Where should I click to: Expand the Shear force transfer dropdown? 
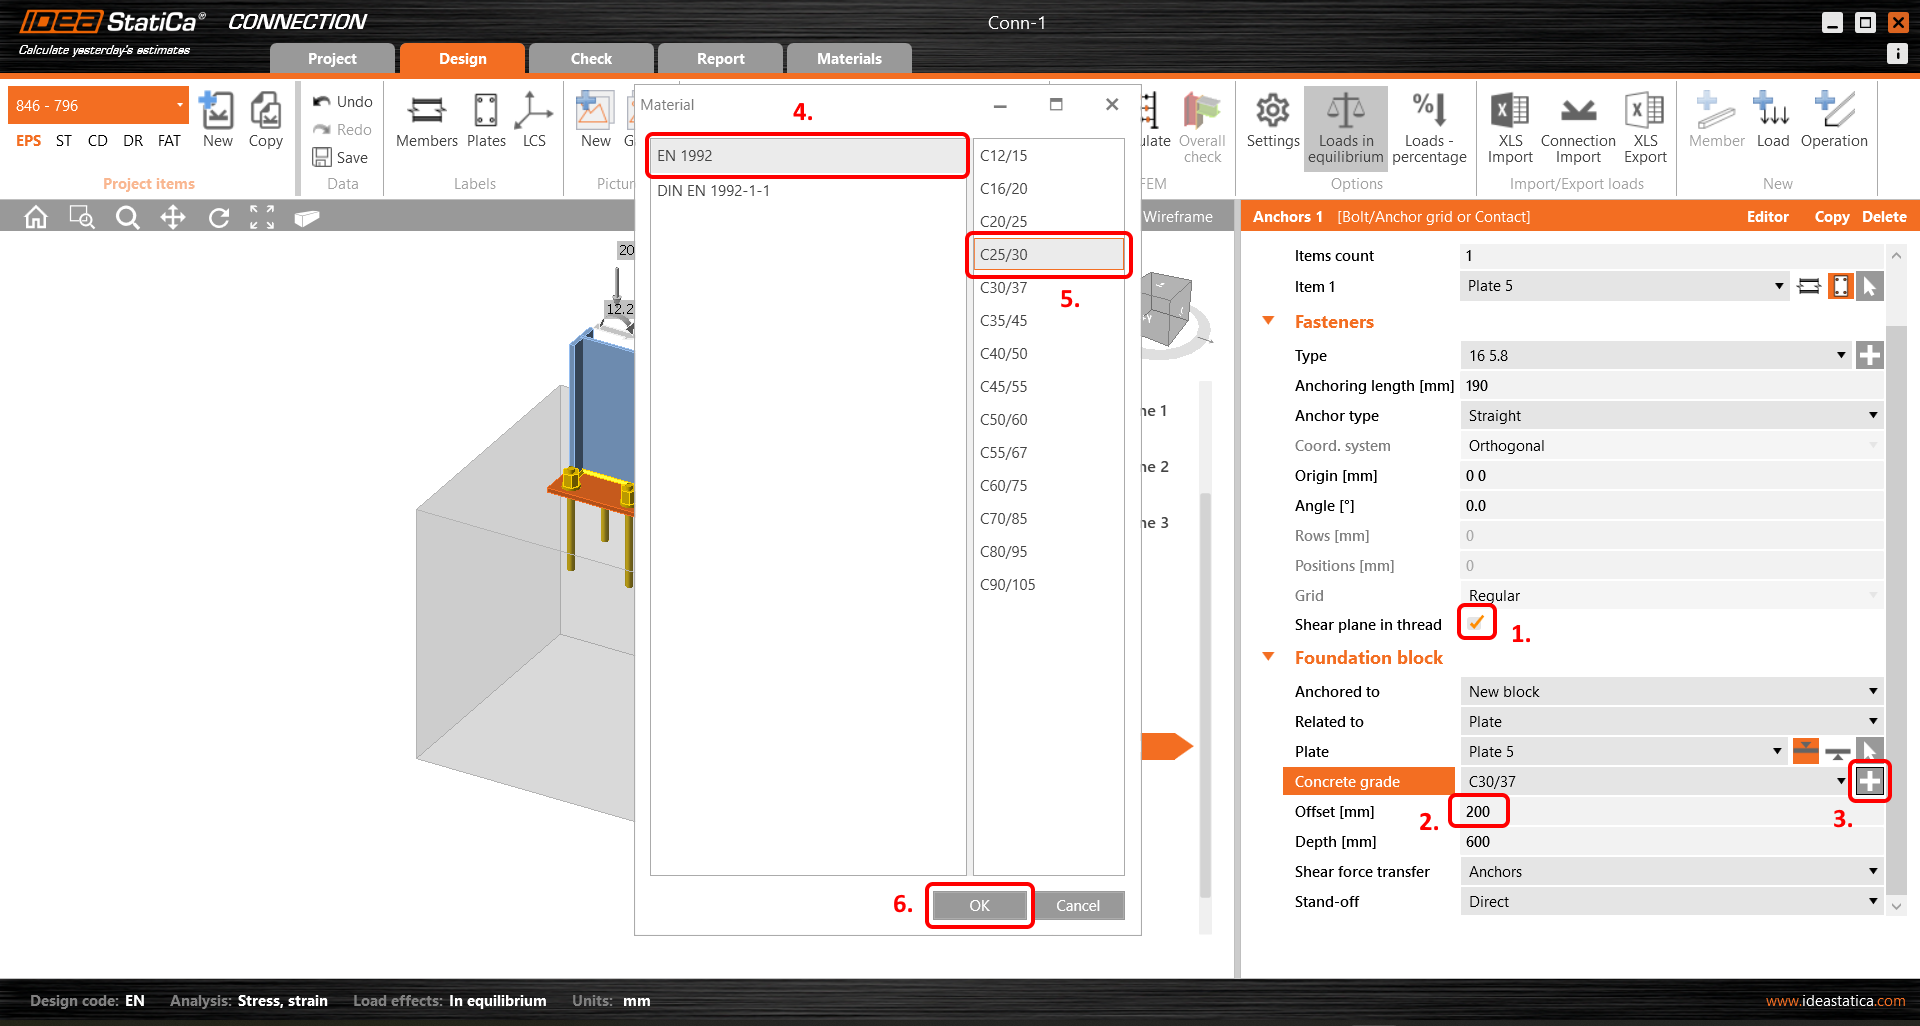pyautogui.click(x=1670, y=872)
